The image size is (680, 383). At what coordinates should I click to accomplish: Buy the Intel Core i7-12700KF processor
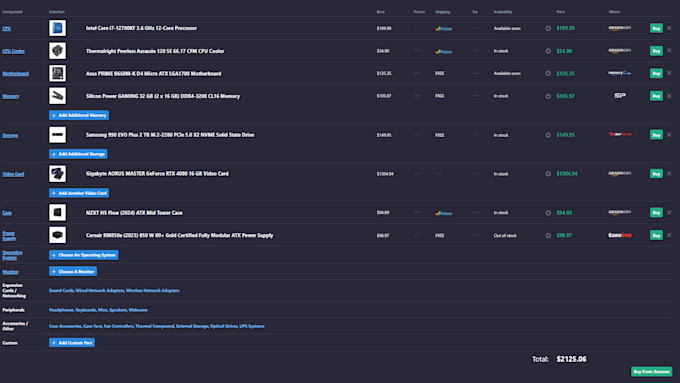656,28
